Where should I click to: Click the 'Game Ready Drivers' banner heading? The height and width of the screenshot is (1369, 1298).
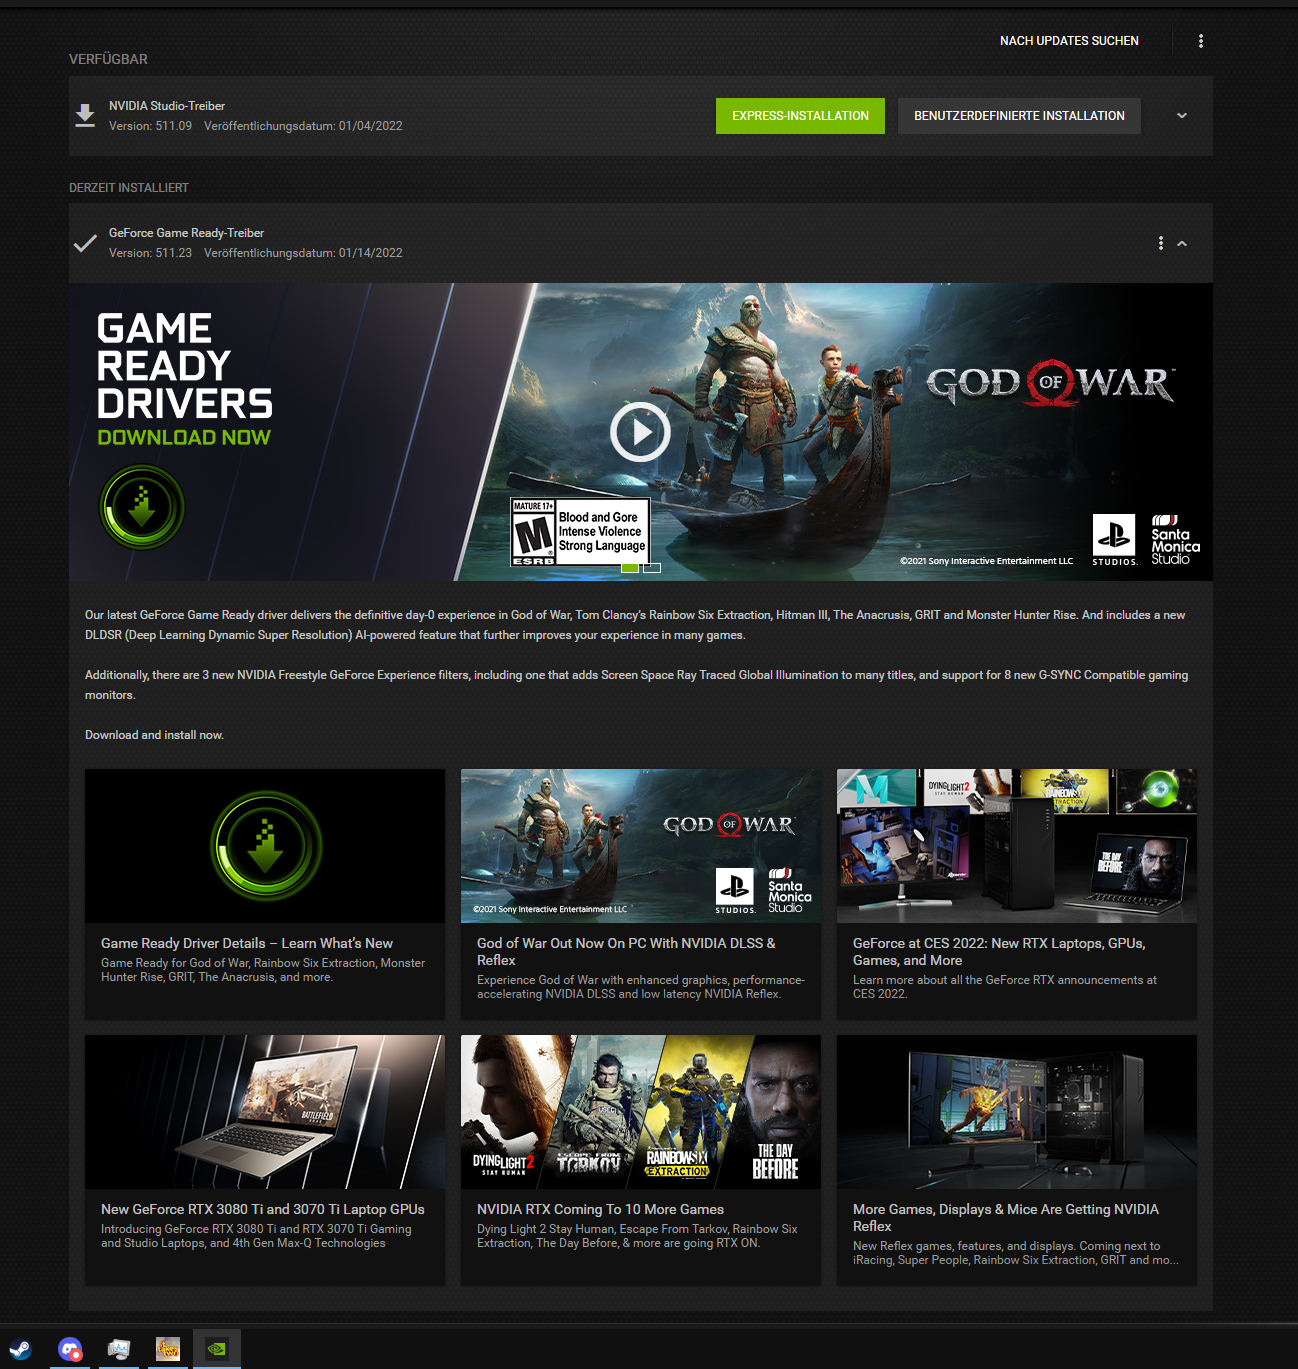[x=184, y=366]
